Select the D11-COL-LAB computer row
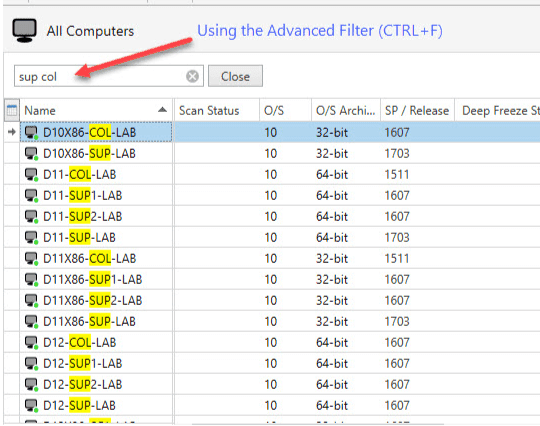This screenshot has height=426, width=540. 272,175
